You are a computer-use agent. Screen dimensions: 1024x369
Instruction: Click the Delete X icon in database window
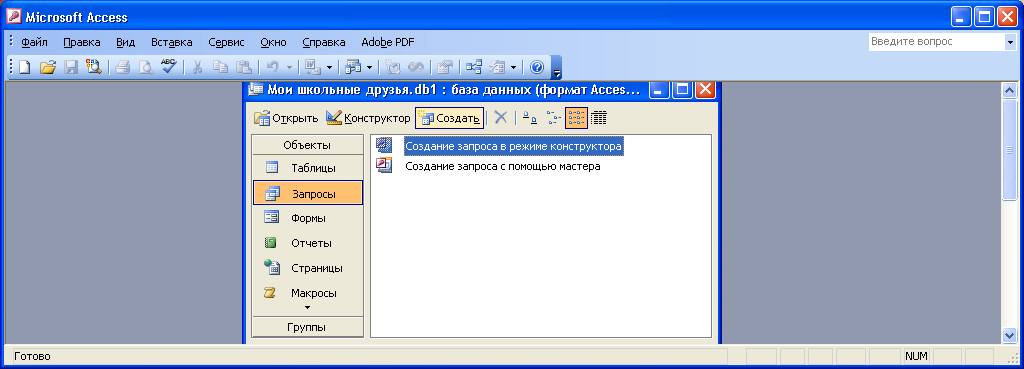click(x=501, y=118)
